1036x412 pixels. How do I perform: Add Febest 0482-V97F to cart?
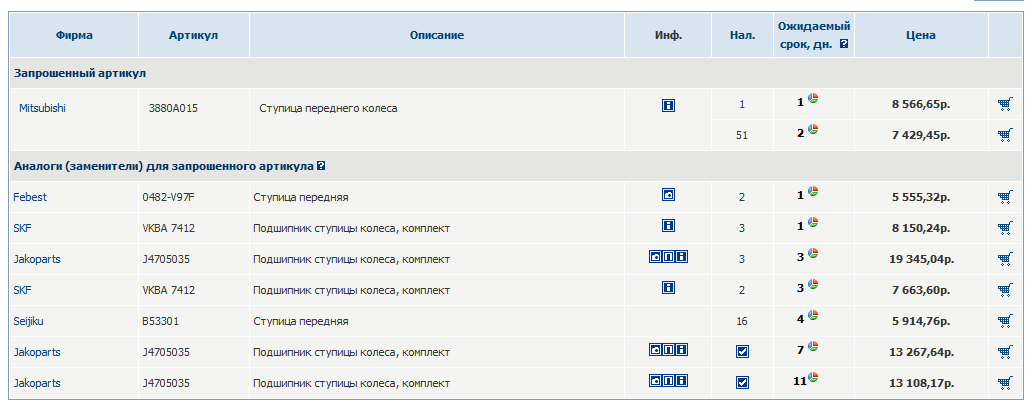(x=1004, y=197)
